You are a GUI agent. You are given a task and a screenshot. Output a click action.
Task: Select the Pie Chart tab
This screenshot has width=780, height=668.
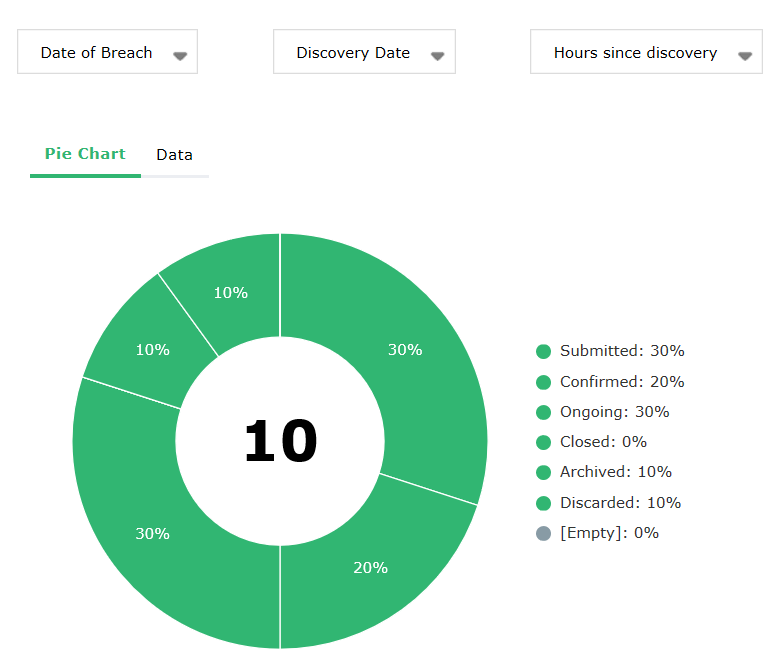click(x=85, y=154)
